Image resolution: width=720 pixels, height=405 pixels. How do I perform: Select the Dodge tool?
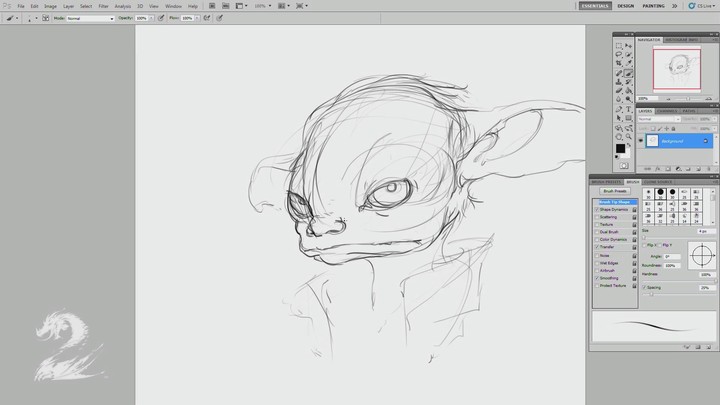pos(629,99)
